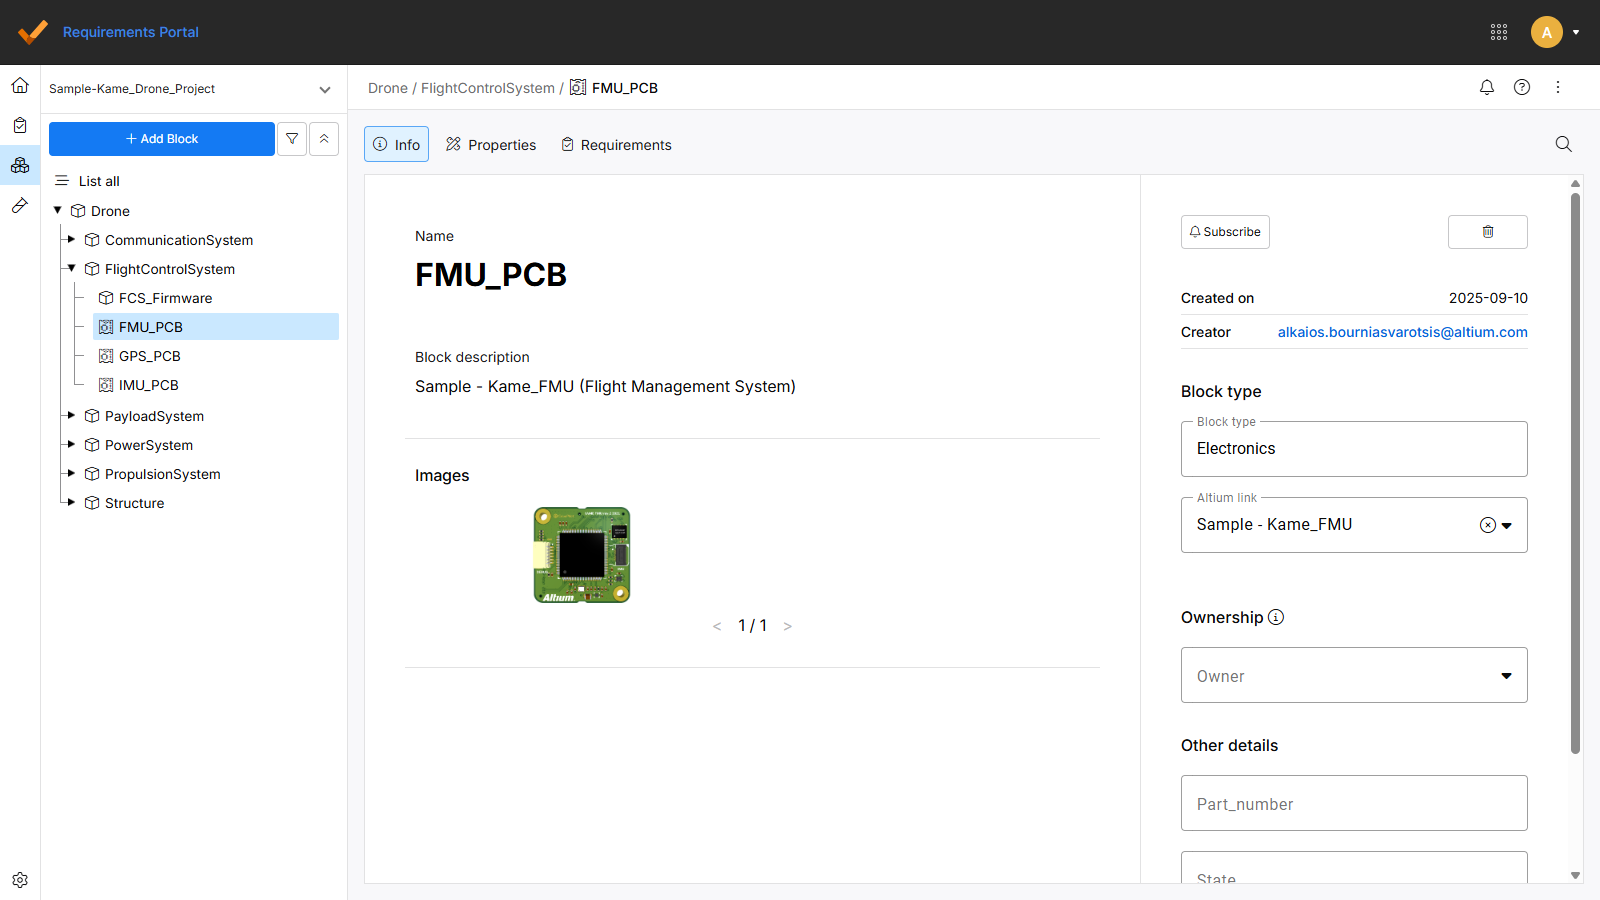Click the filter funnel icon

coord(292,139)
